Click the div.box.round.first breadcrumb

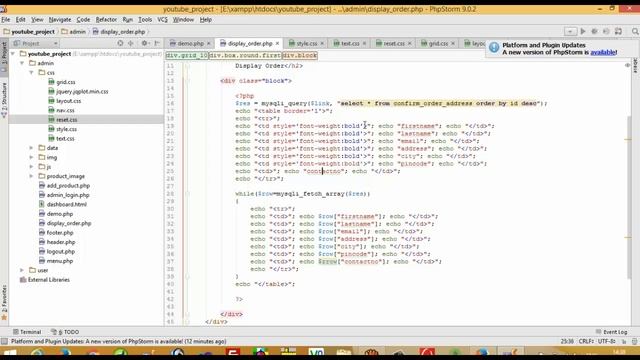[x=245, y=55]
